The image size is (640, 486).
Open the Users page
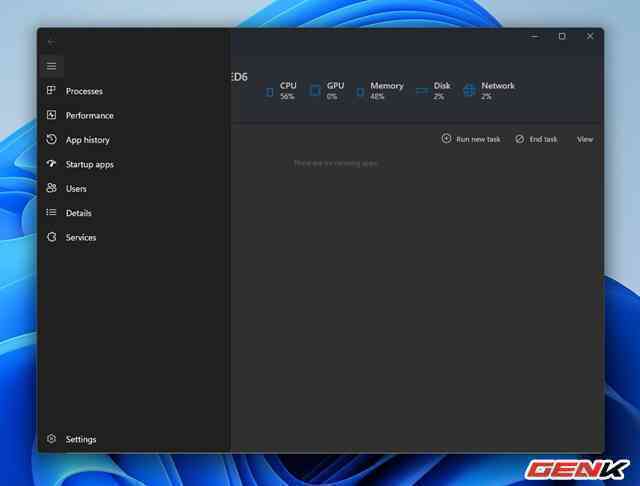76,189
